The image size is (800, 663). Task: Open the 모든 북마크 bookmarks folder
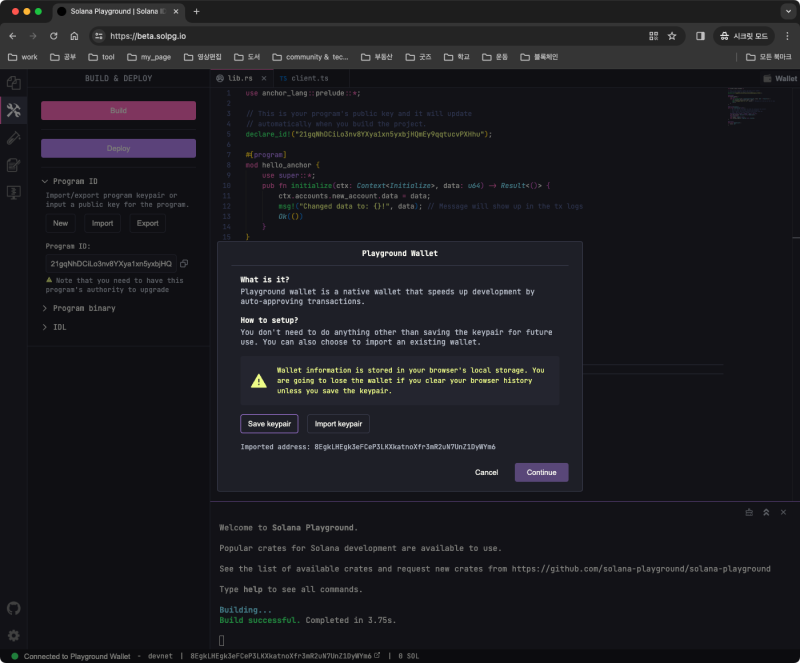click(769, 57)
